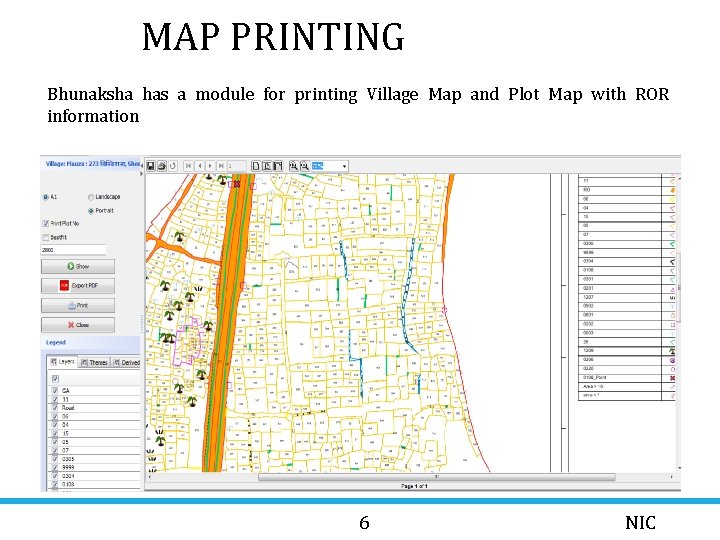Click the Area > 10 legend row

627,387
